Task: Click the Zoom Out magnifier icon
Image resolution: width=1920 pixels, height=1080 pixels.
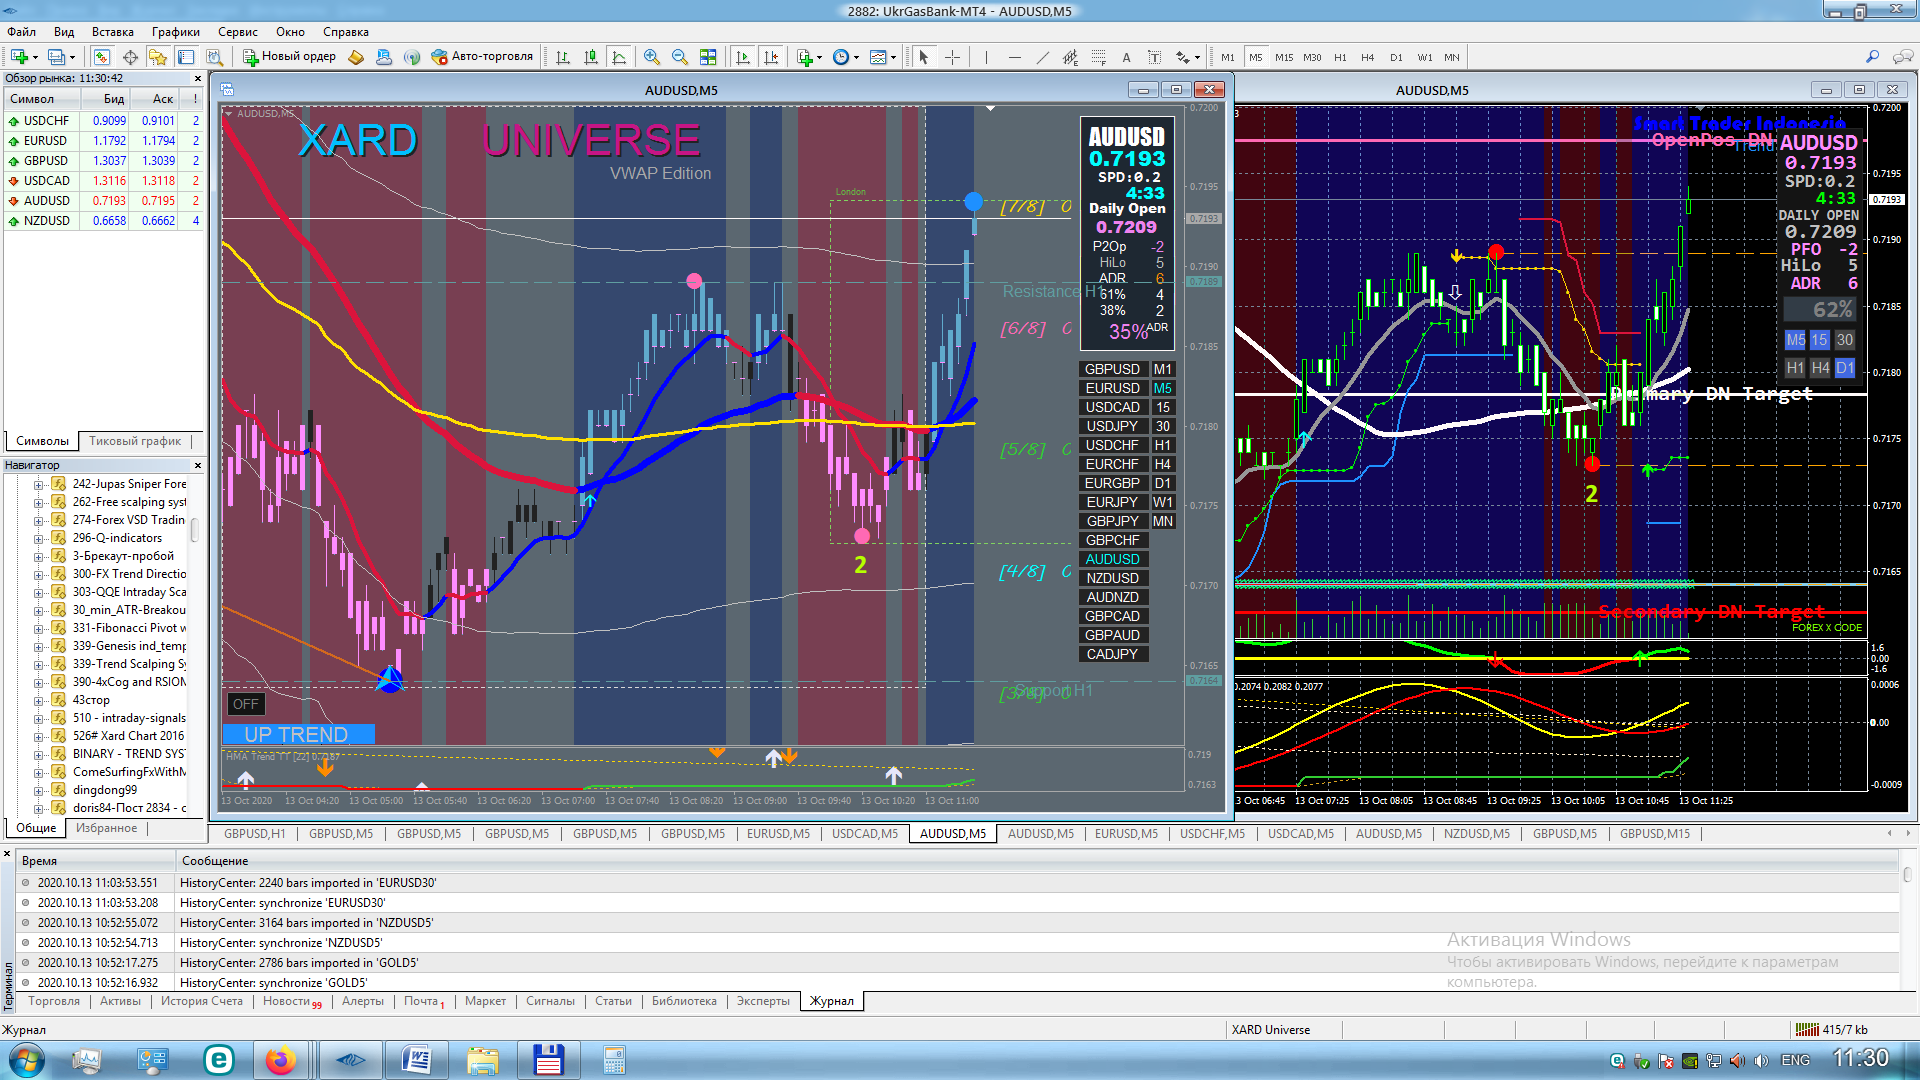Action: [680, 57]
